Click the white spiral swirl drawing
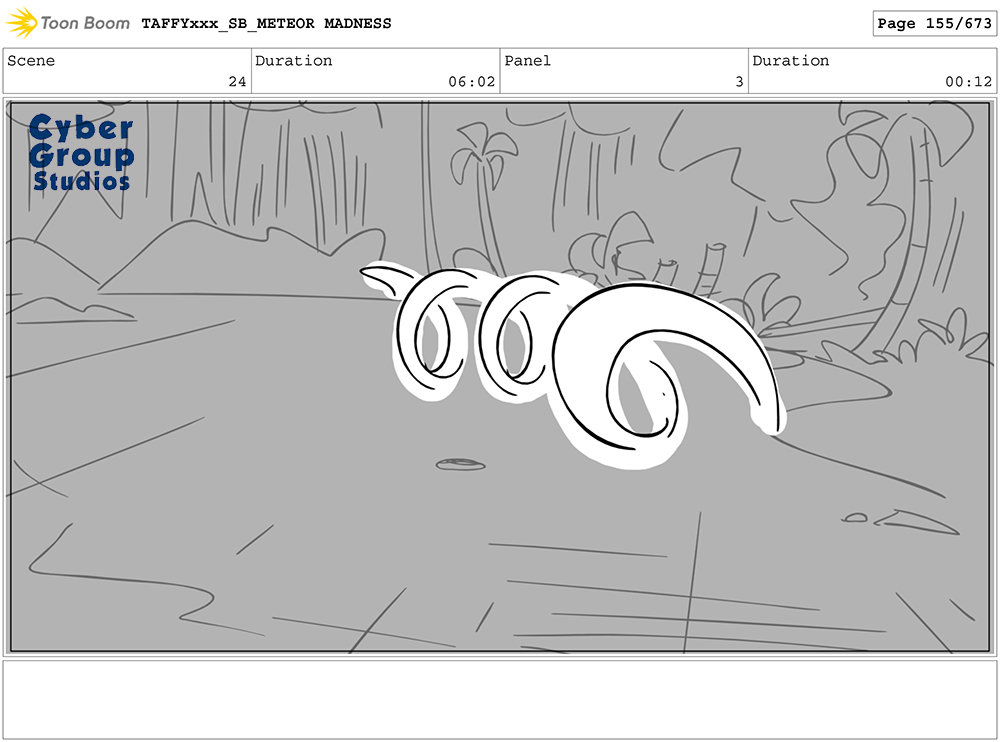The width and height of the screenshot is (1000, 742). [x=573, y=364]
